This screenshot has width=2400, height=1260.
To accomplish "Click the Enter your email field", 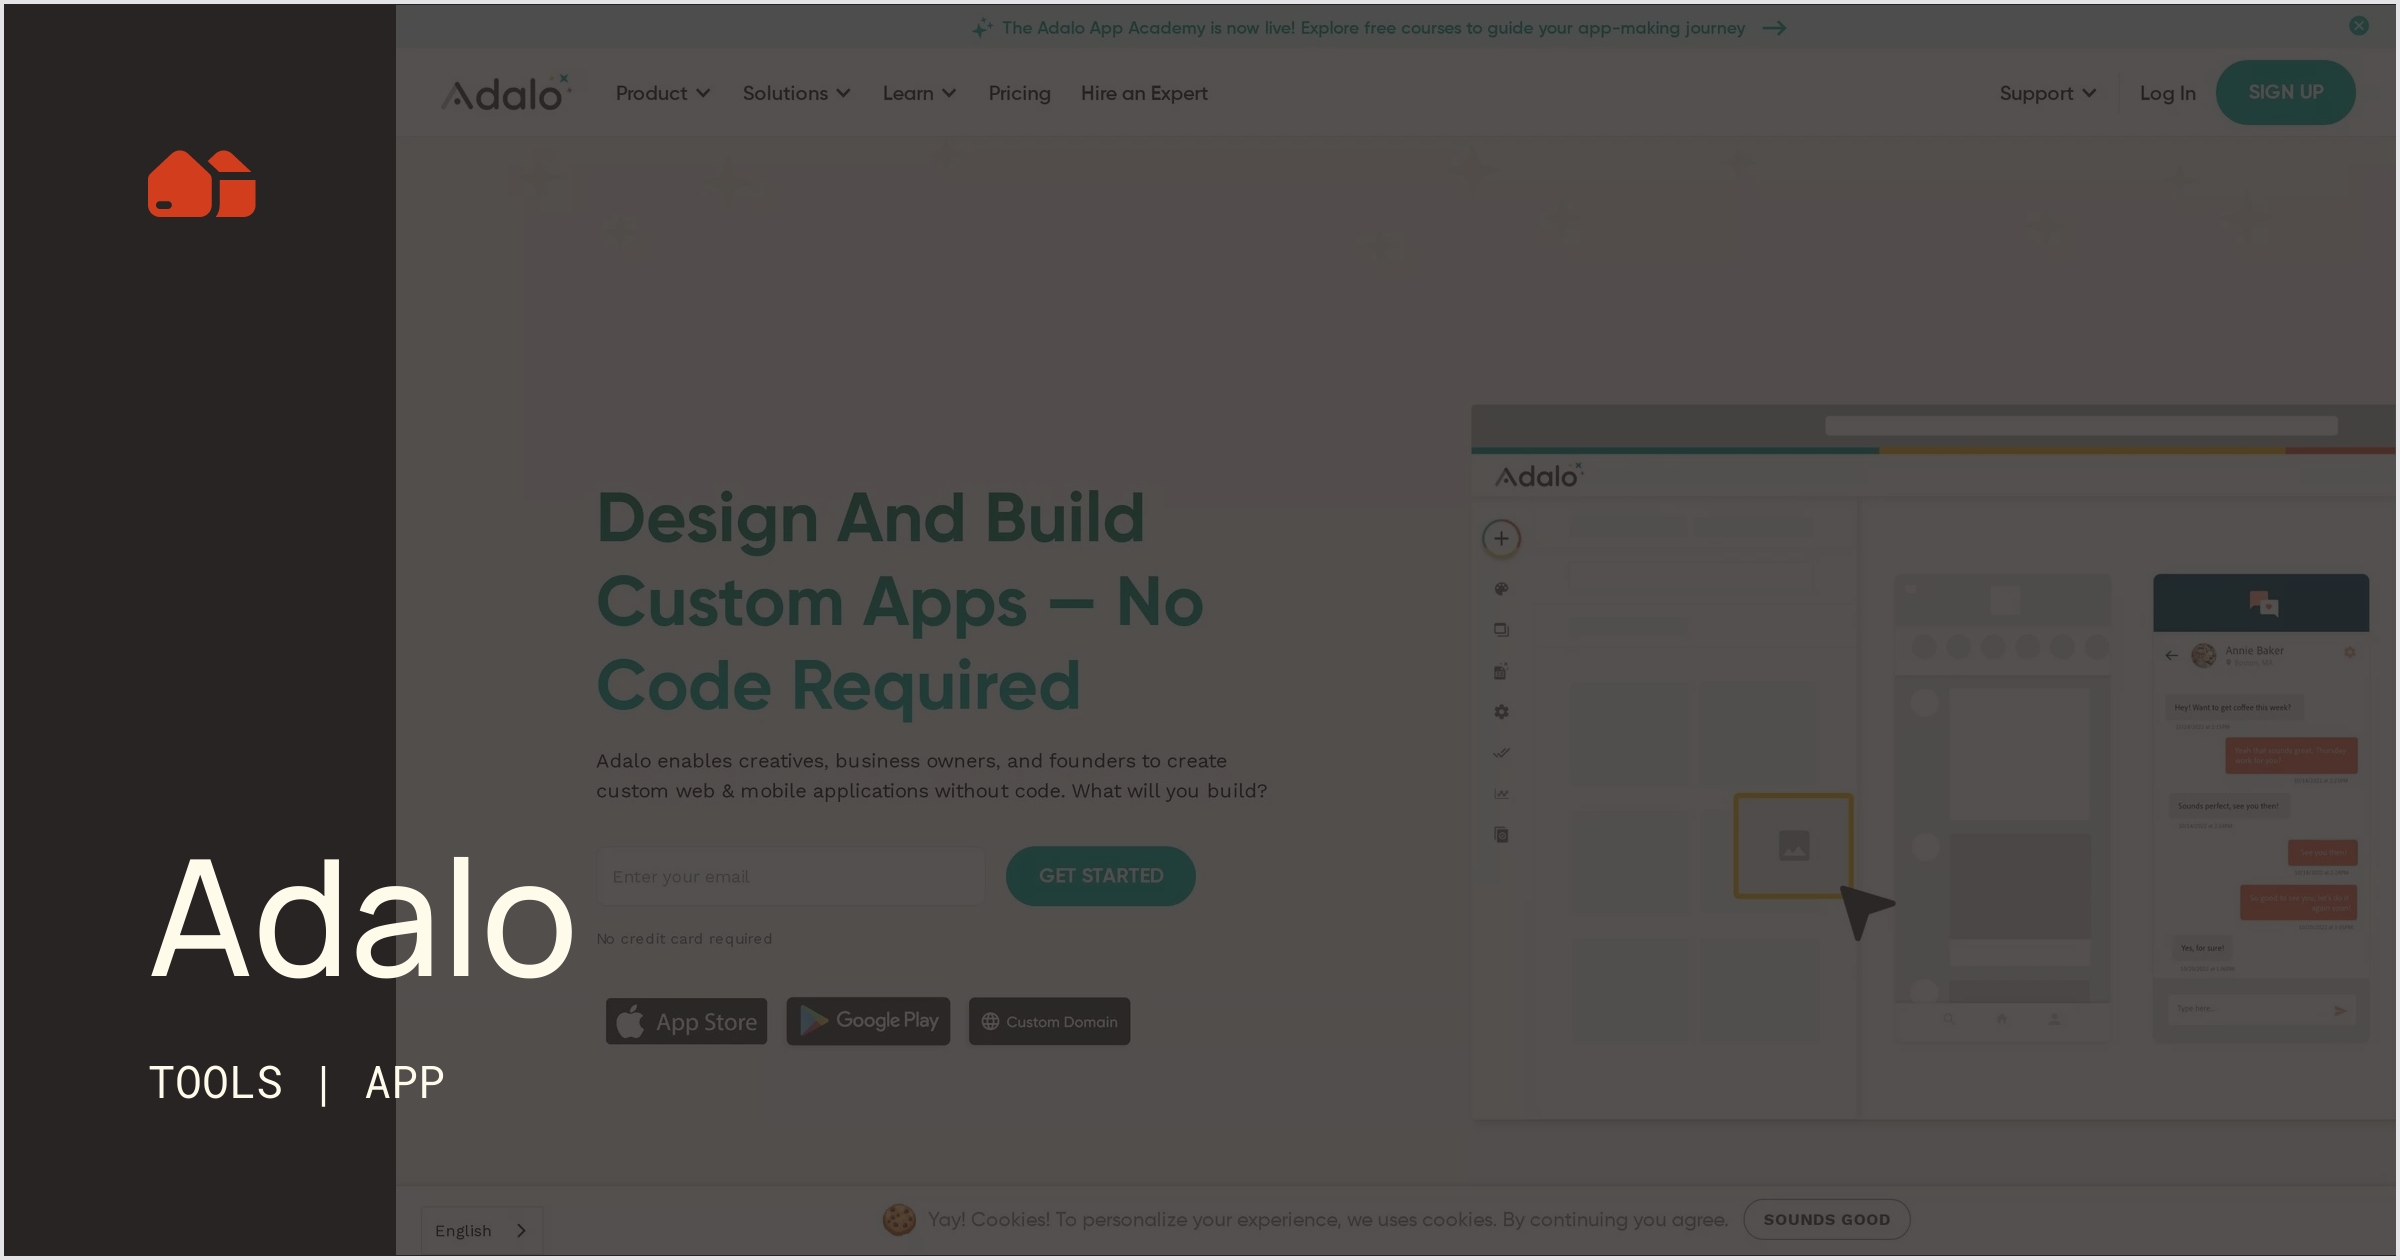I will (x=790, y=876).
